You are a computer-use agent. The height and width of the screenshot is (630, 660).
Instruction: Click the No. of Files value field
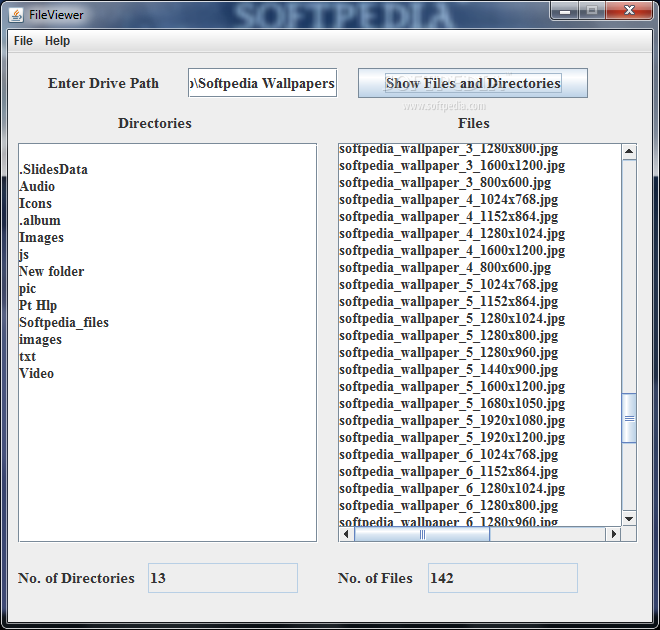(x=503, y=578)
